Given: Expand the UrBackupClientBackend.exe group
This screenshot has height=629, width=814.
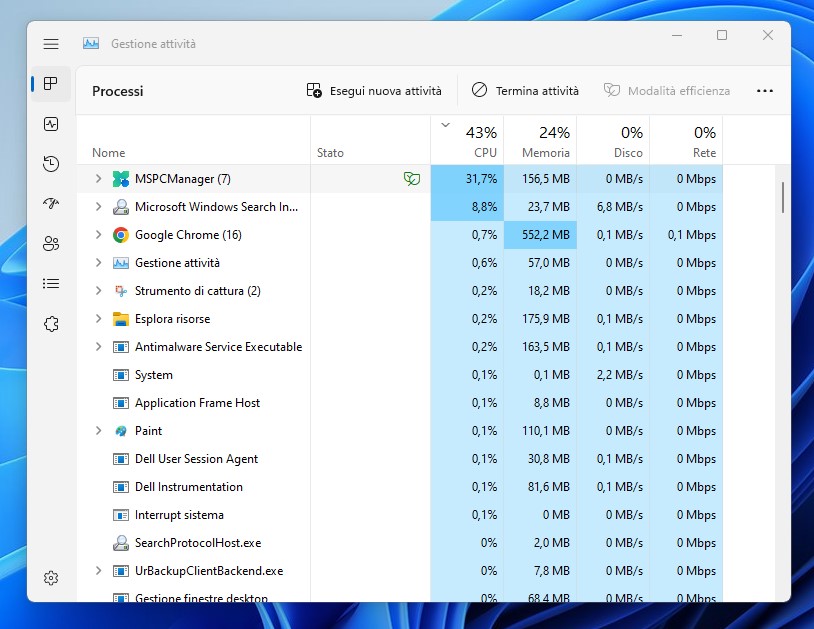Looking at the screenshot, I should tap(98, 571).
